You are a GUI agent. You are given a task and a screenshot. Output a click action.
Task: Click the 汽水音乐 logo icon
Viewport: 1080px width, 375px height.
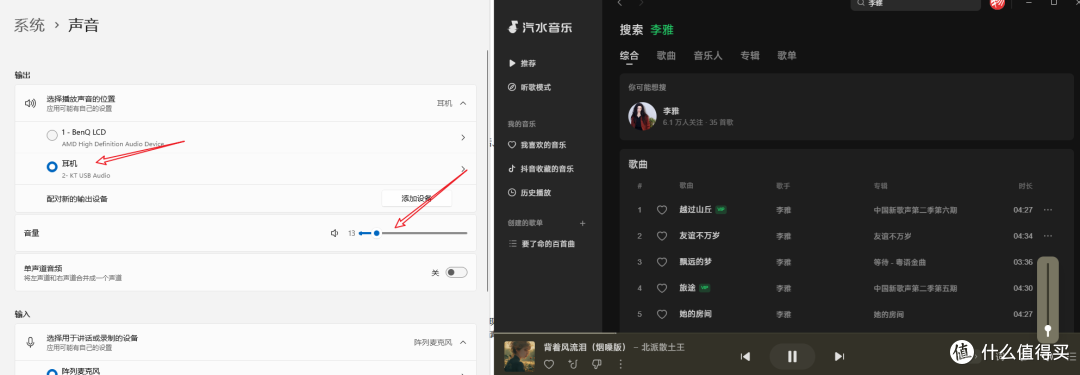[x=512, y=27]
